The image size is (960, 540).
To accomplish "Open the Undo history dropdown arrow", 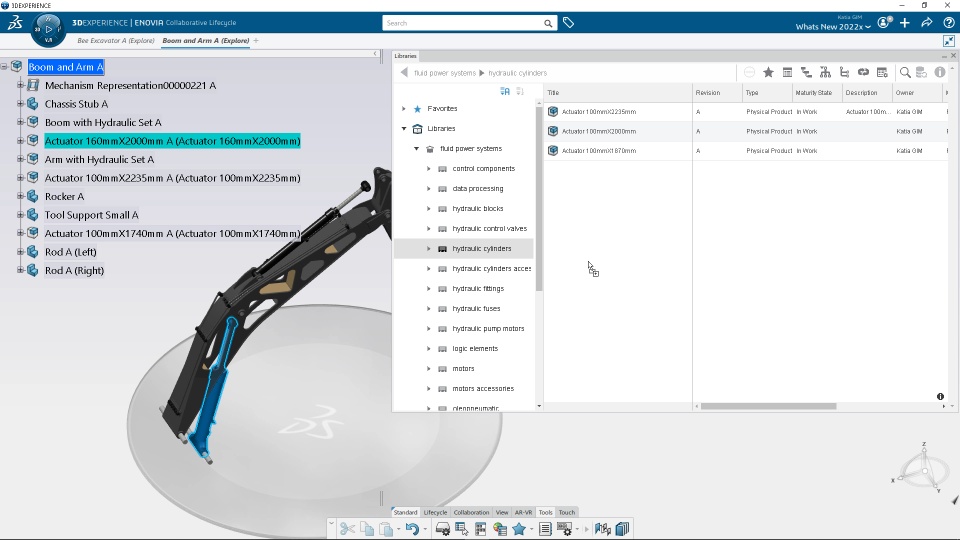I will (424, 529).
